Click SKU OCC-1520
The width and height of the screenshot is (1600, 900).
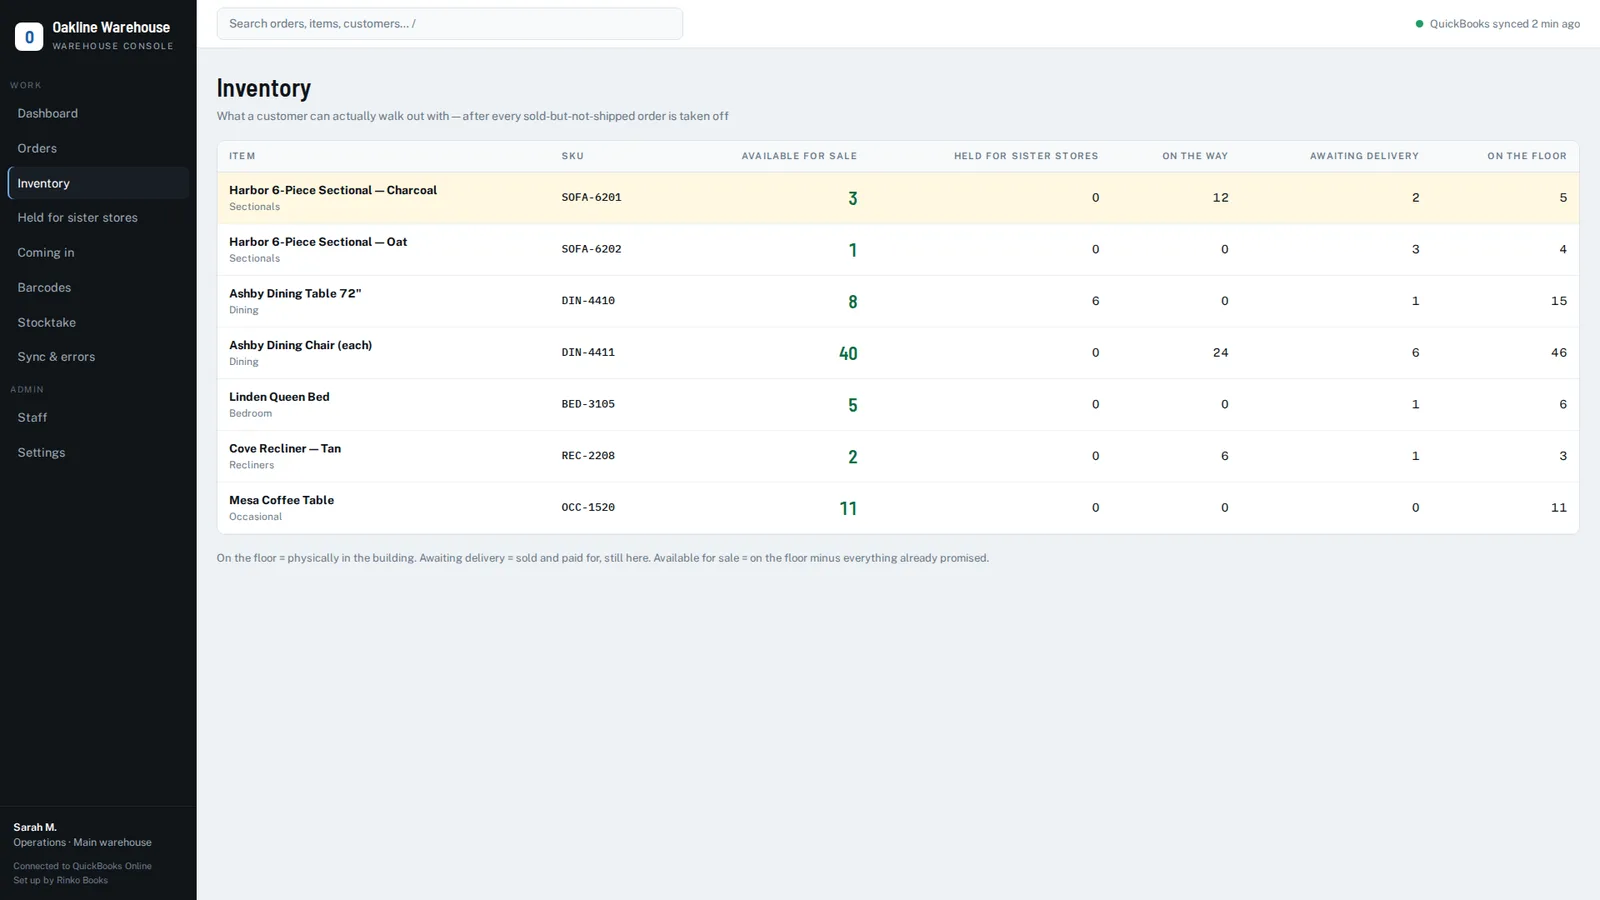pos(588,508)
